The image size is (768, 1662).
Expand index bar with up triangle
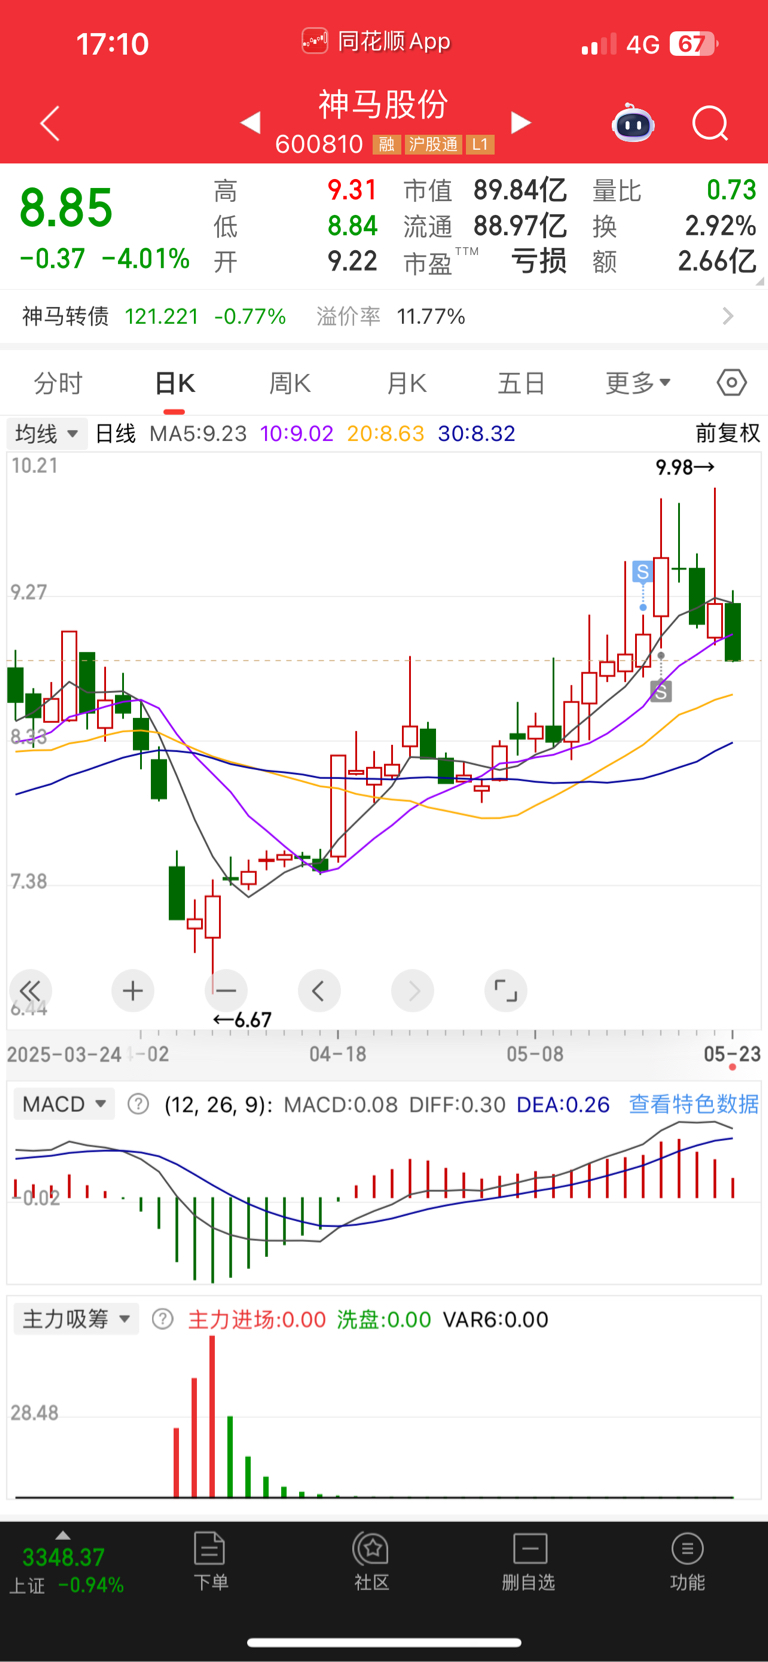(63, 1535)
